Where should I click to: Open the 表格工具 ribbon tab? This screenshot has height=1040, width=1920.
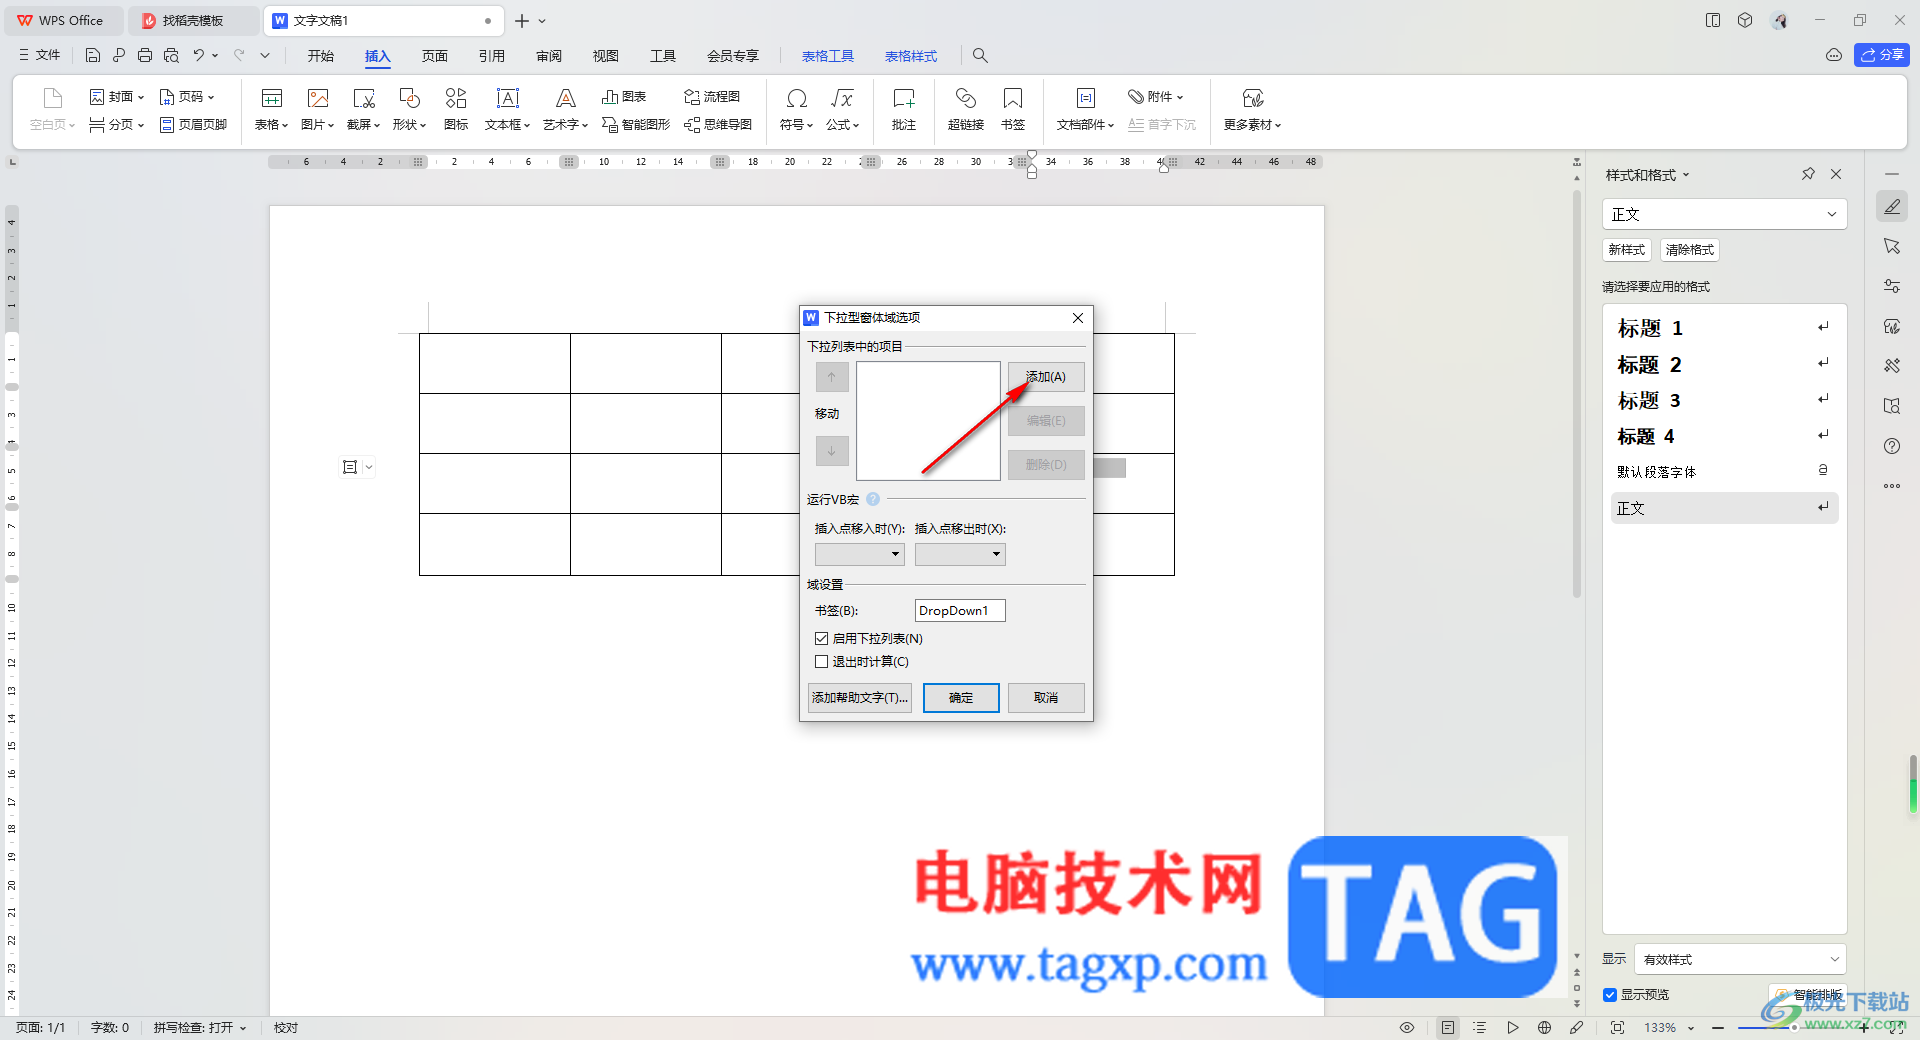[827, 56]
